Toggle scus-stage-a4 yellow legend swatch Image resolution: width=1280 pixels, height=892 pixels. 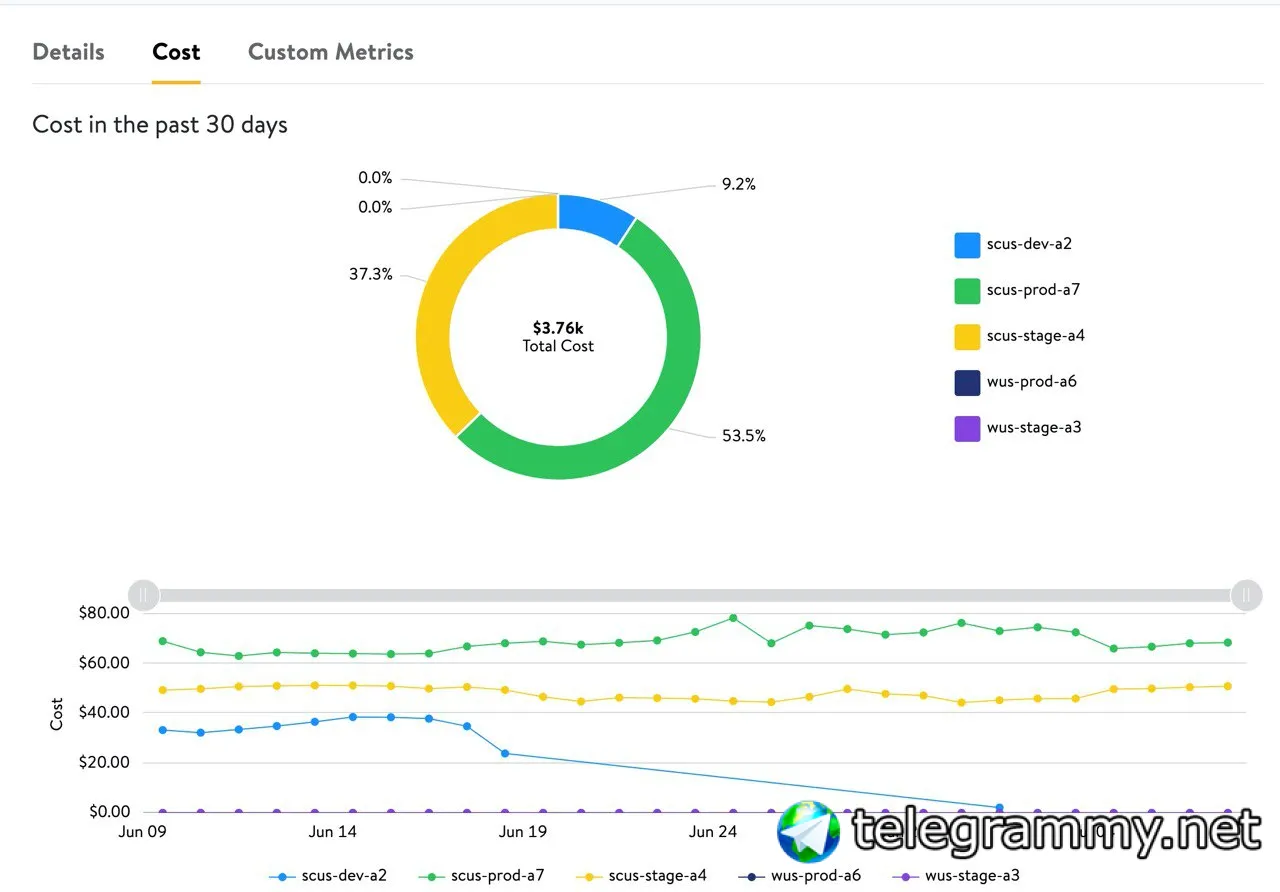[x=967, y=337]
